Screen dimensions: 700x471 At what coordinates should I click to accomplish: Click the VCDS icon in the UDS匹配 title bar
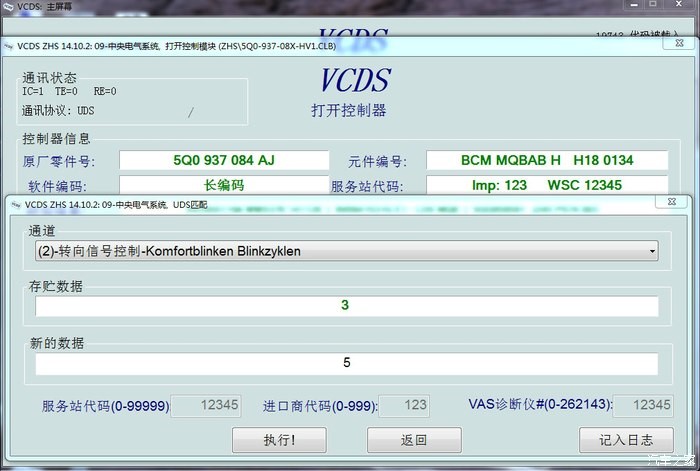[x=16, y=205]
